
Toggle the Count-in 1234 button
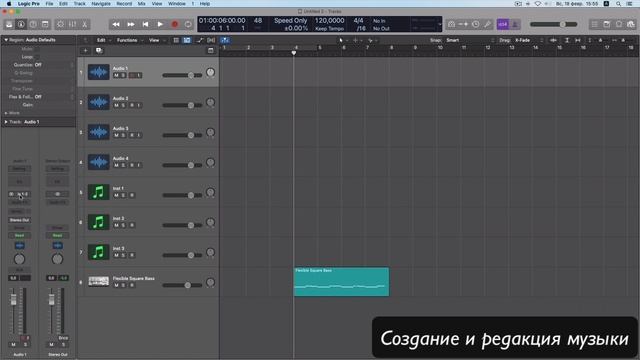point(502,24)
